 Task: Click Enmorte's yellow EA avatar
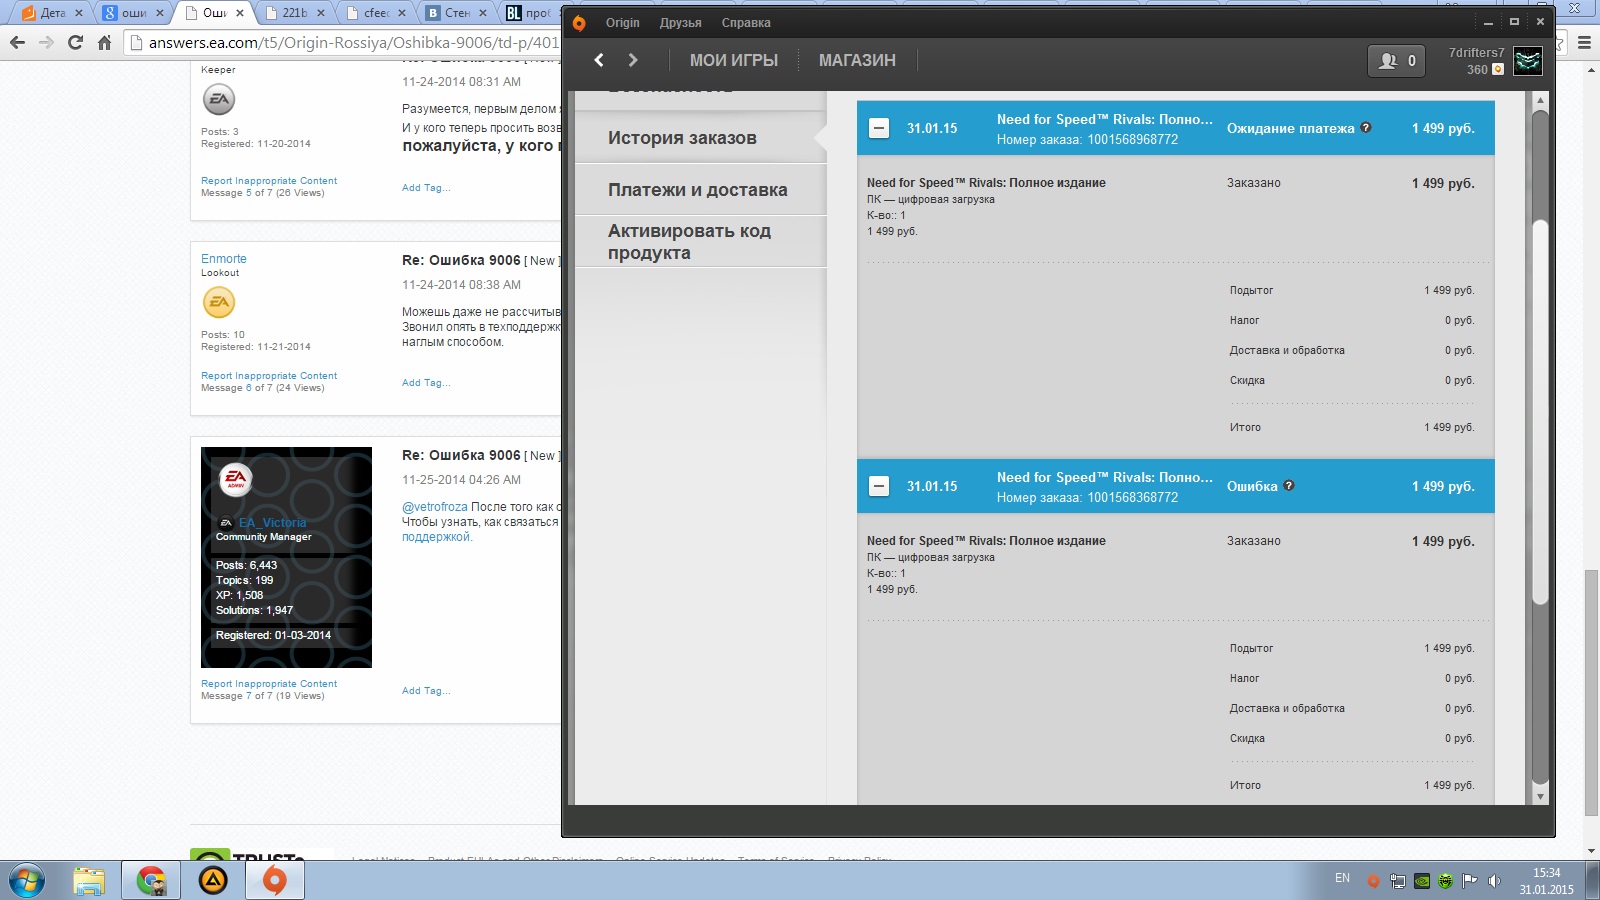click(x=219, y=302)
